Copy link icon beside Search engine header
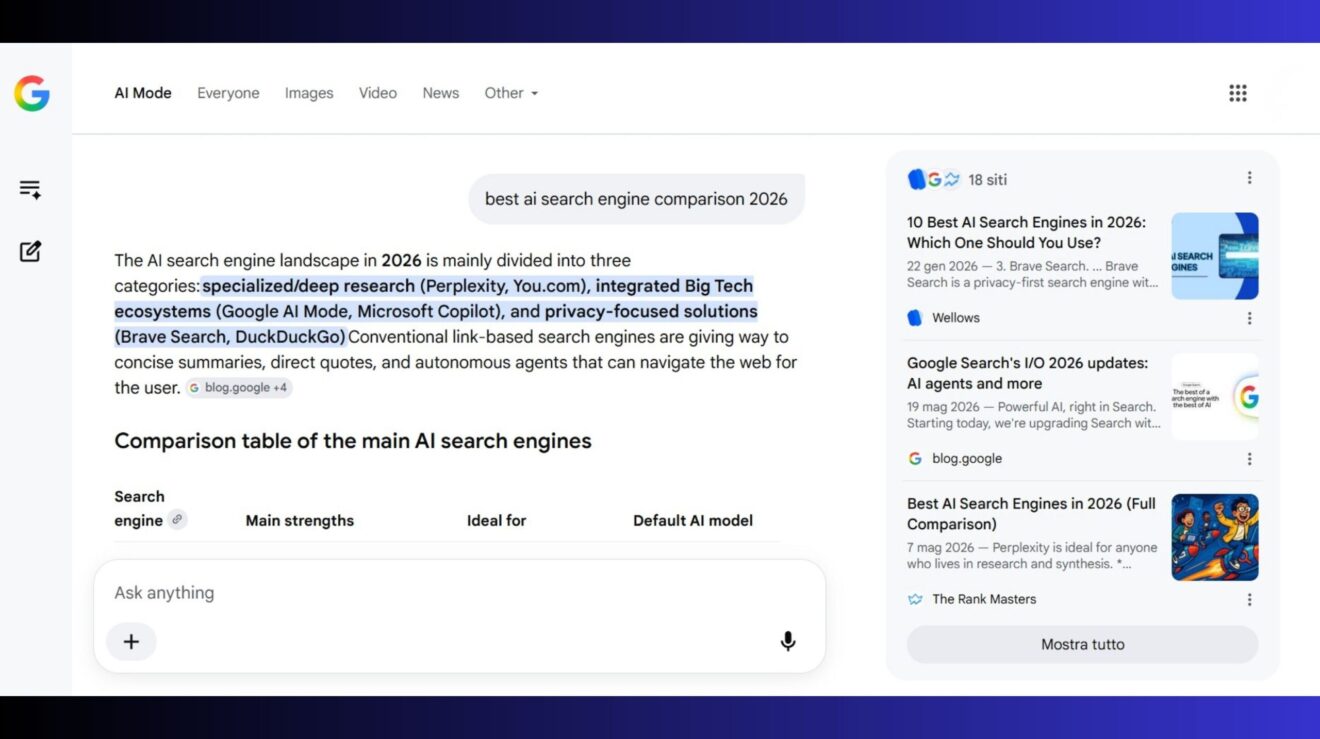The height and width of the screenshot is (739, 1320). click(177, 519)
